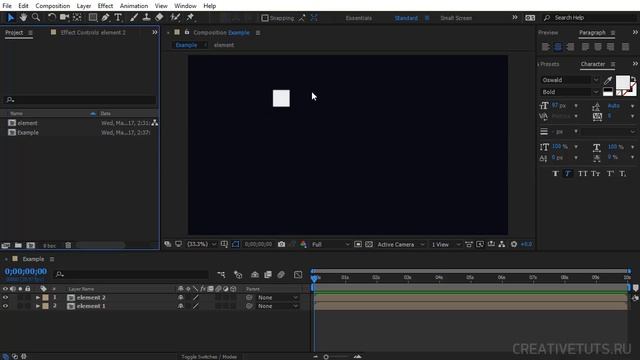Switch to the Preview panel tab
Screen dimensions: 640x360
tap(548, 32)
